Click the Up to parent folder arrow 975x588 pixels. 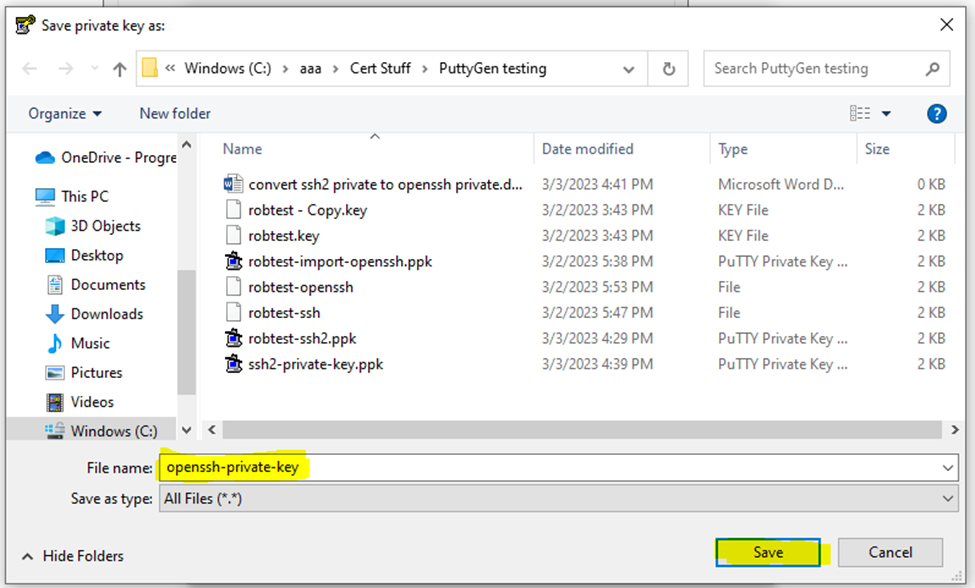120,69
